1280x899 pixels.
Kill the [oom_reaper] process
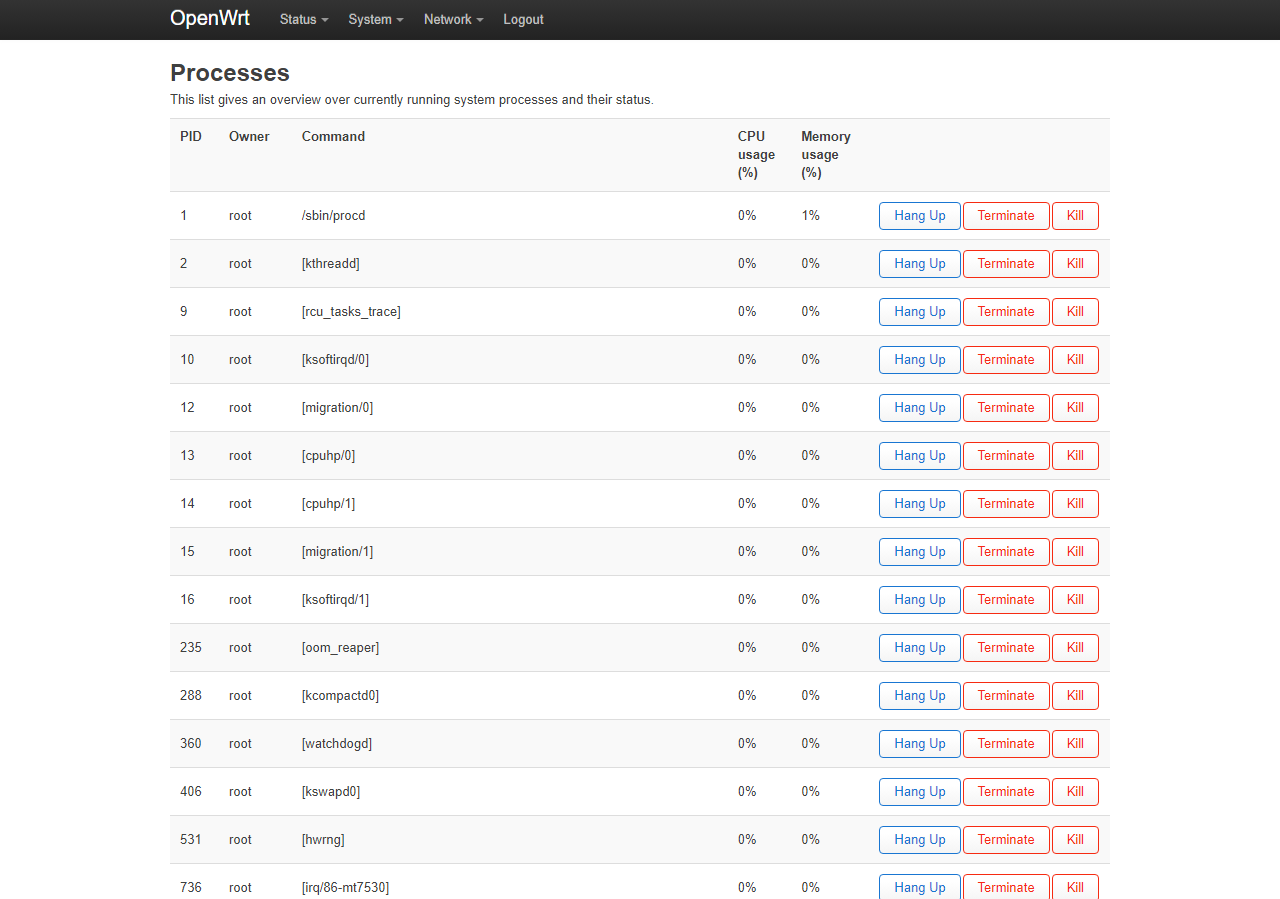[x=1075, y=648]
